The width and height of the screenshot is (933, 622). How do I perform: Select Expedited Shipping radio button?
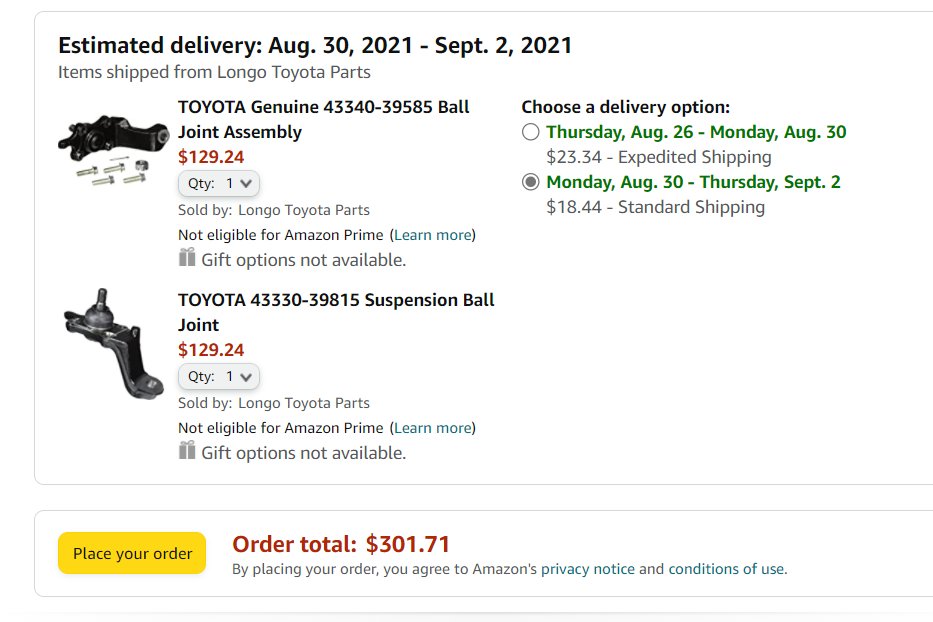(530, 132)
